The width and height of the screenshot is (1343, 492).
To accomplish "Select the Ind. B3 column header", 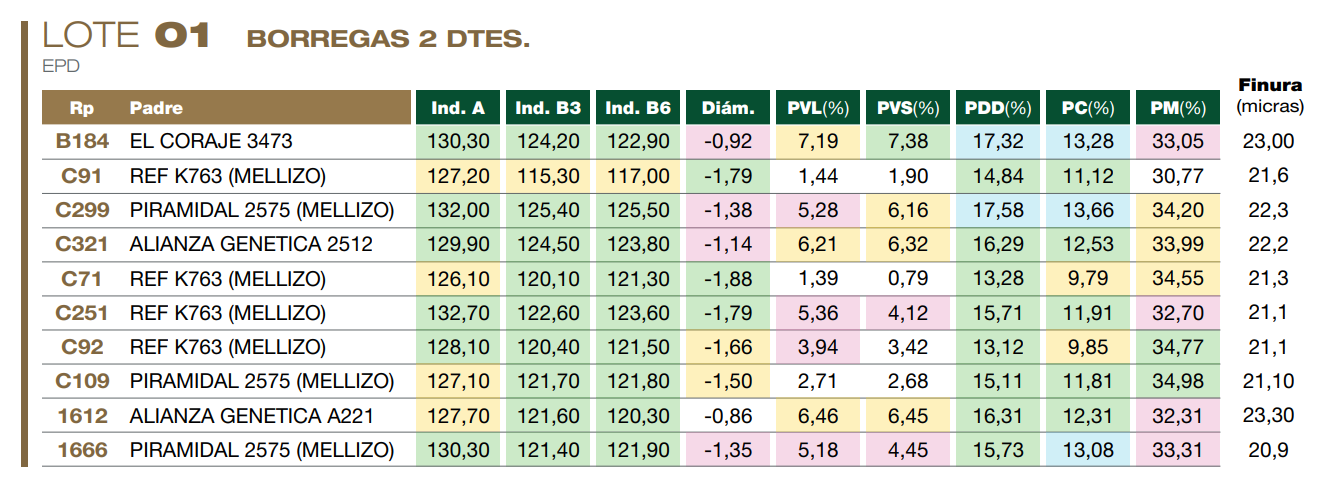I will pos(548,108).
